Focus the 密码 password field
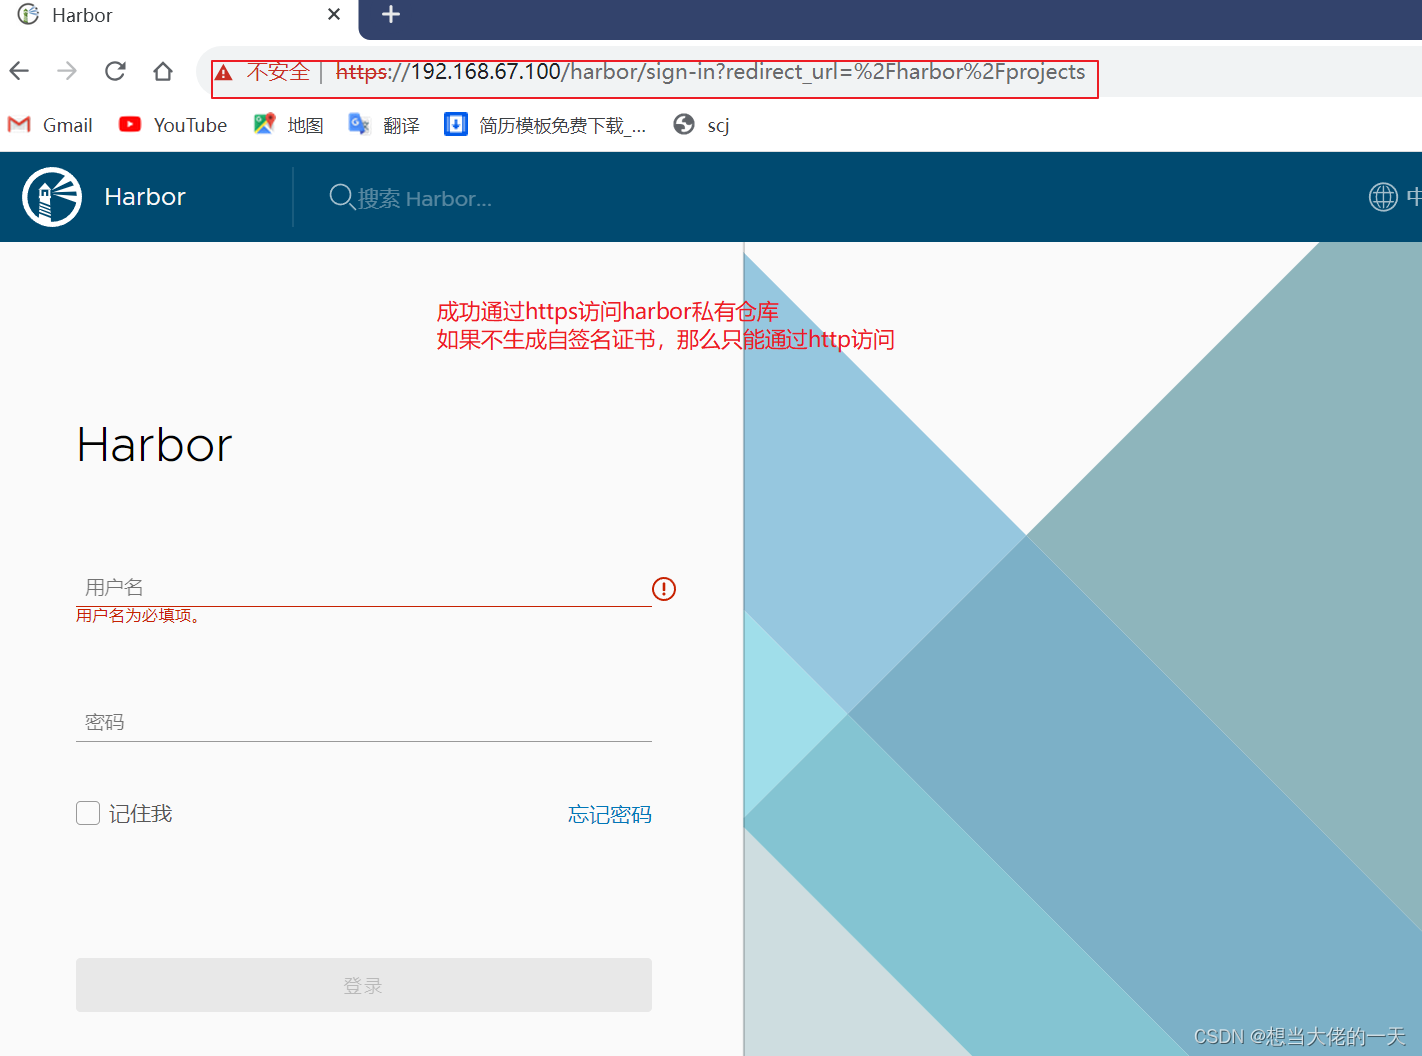1422x1056 pixels. pos(364,722)
